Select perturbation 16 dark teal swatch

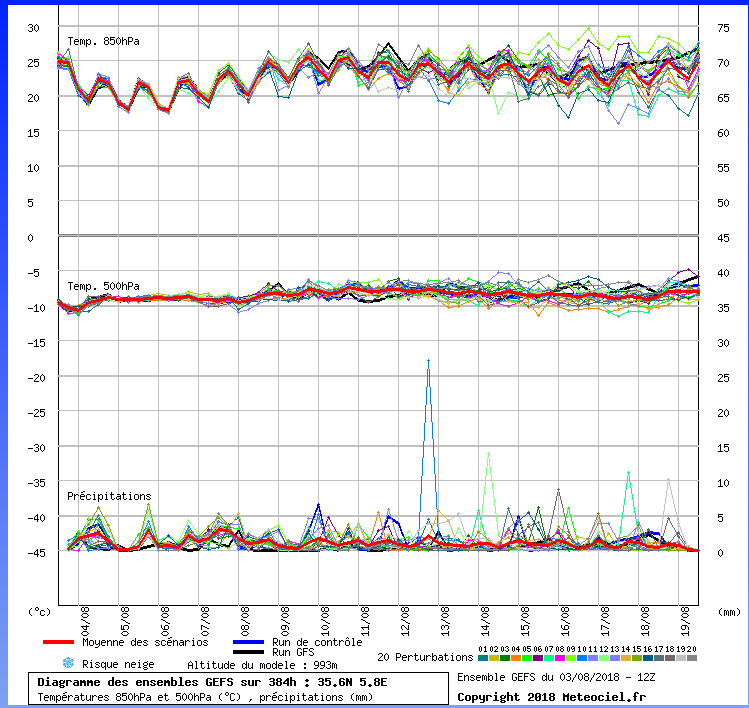point(648,658)
